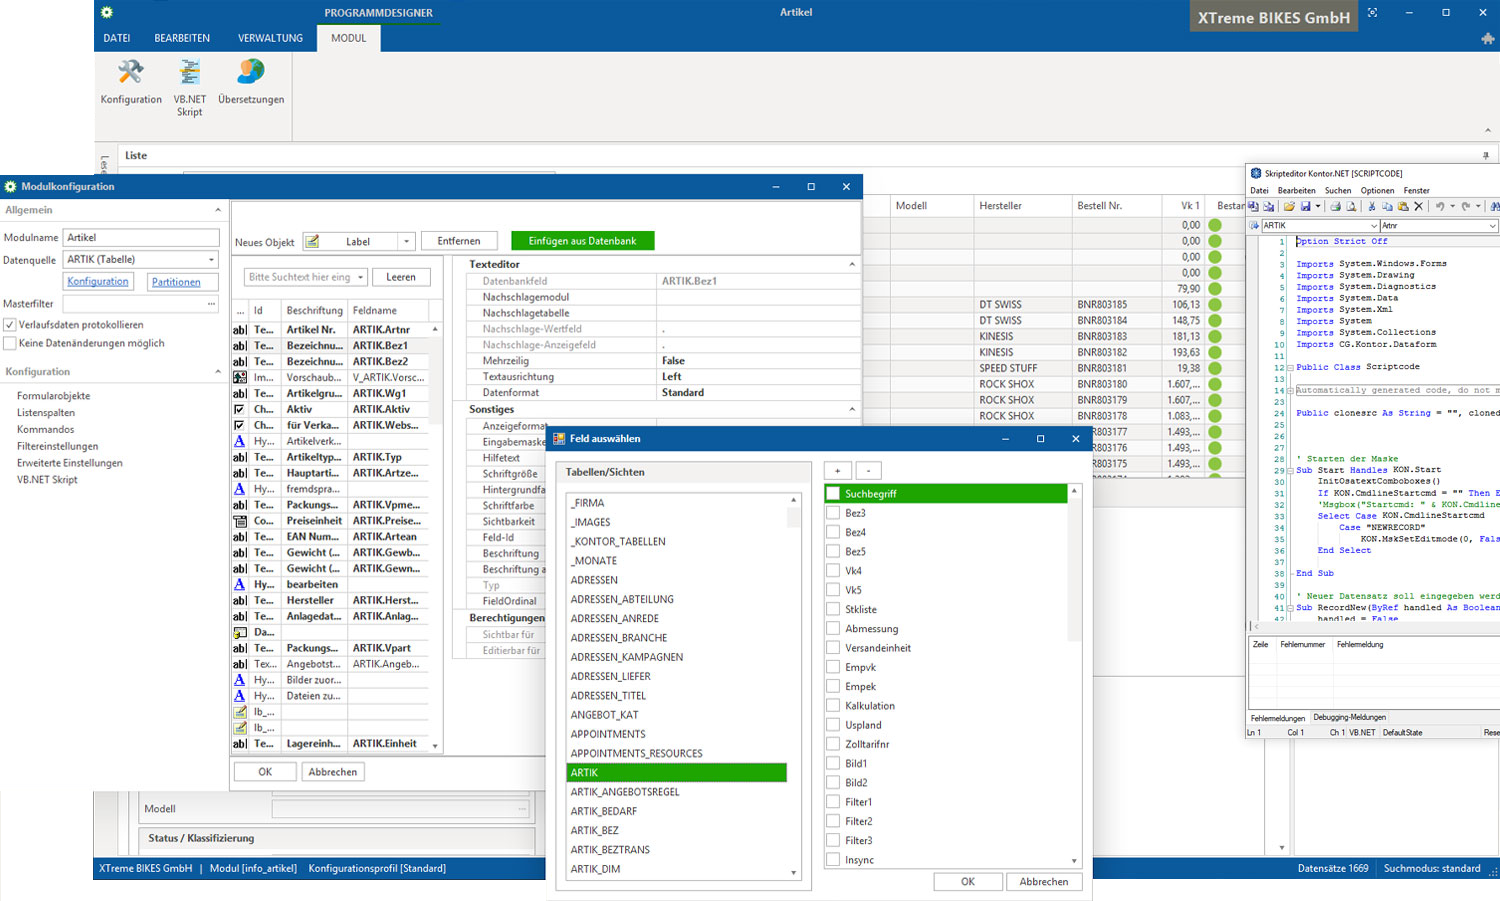
Task: Click the Partitionen link
Action: coord(176,282)
